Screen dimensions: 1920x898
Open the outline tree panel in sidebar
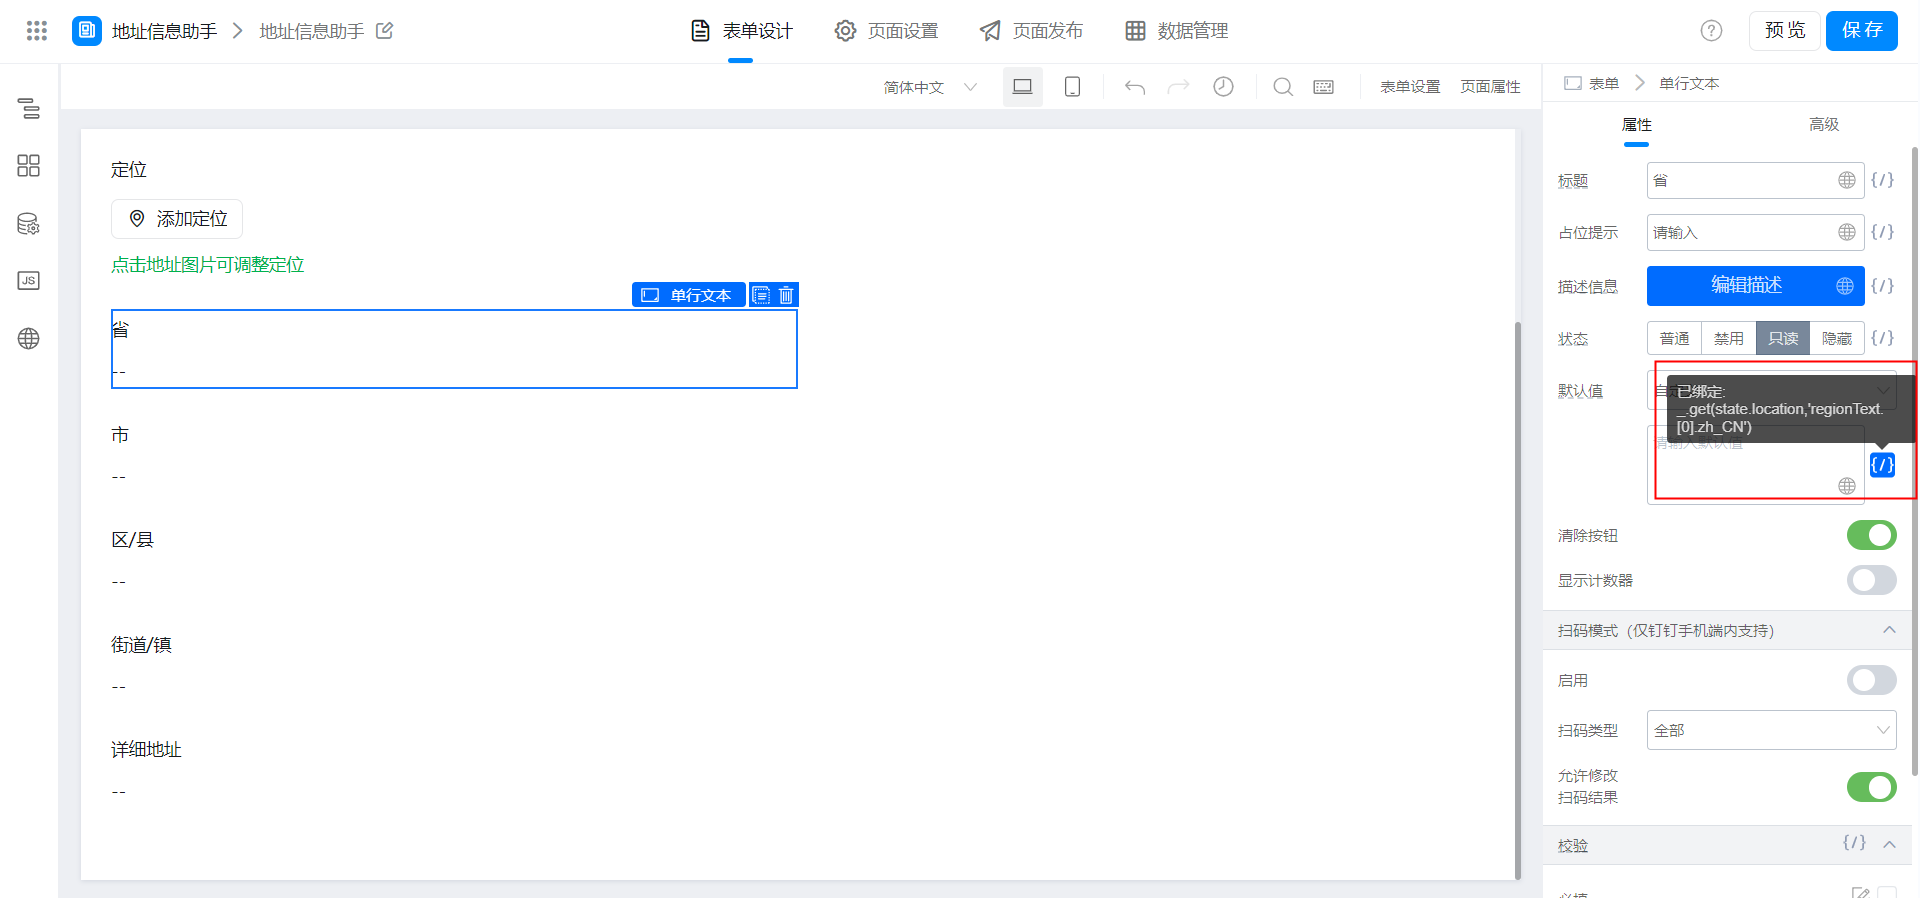pyautogui.click(x=29, y=108)
